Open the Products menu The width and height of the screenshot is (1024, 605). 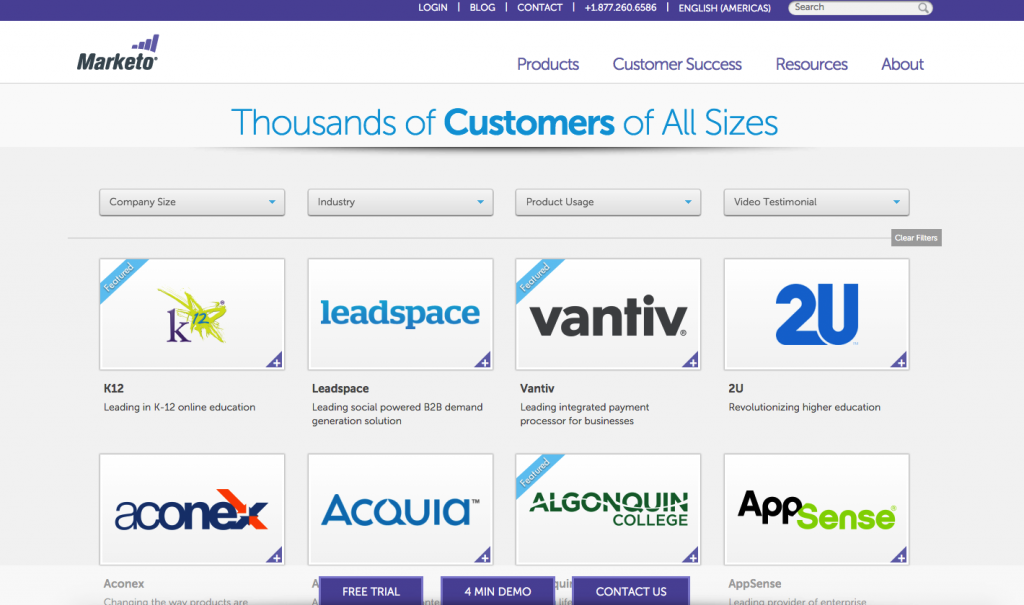point(548,64)
